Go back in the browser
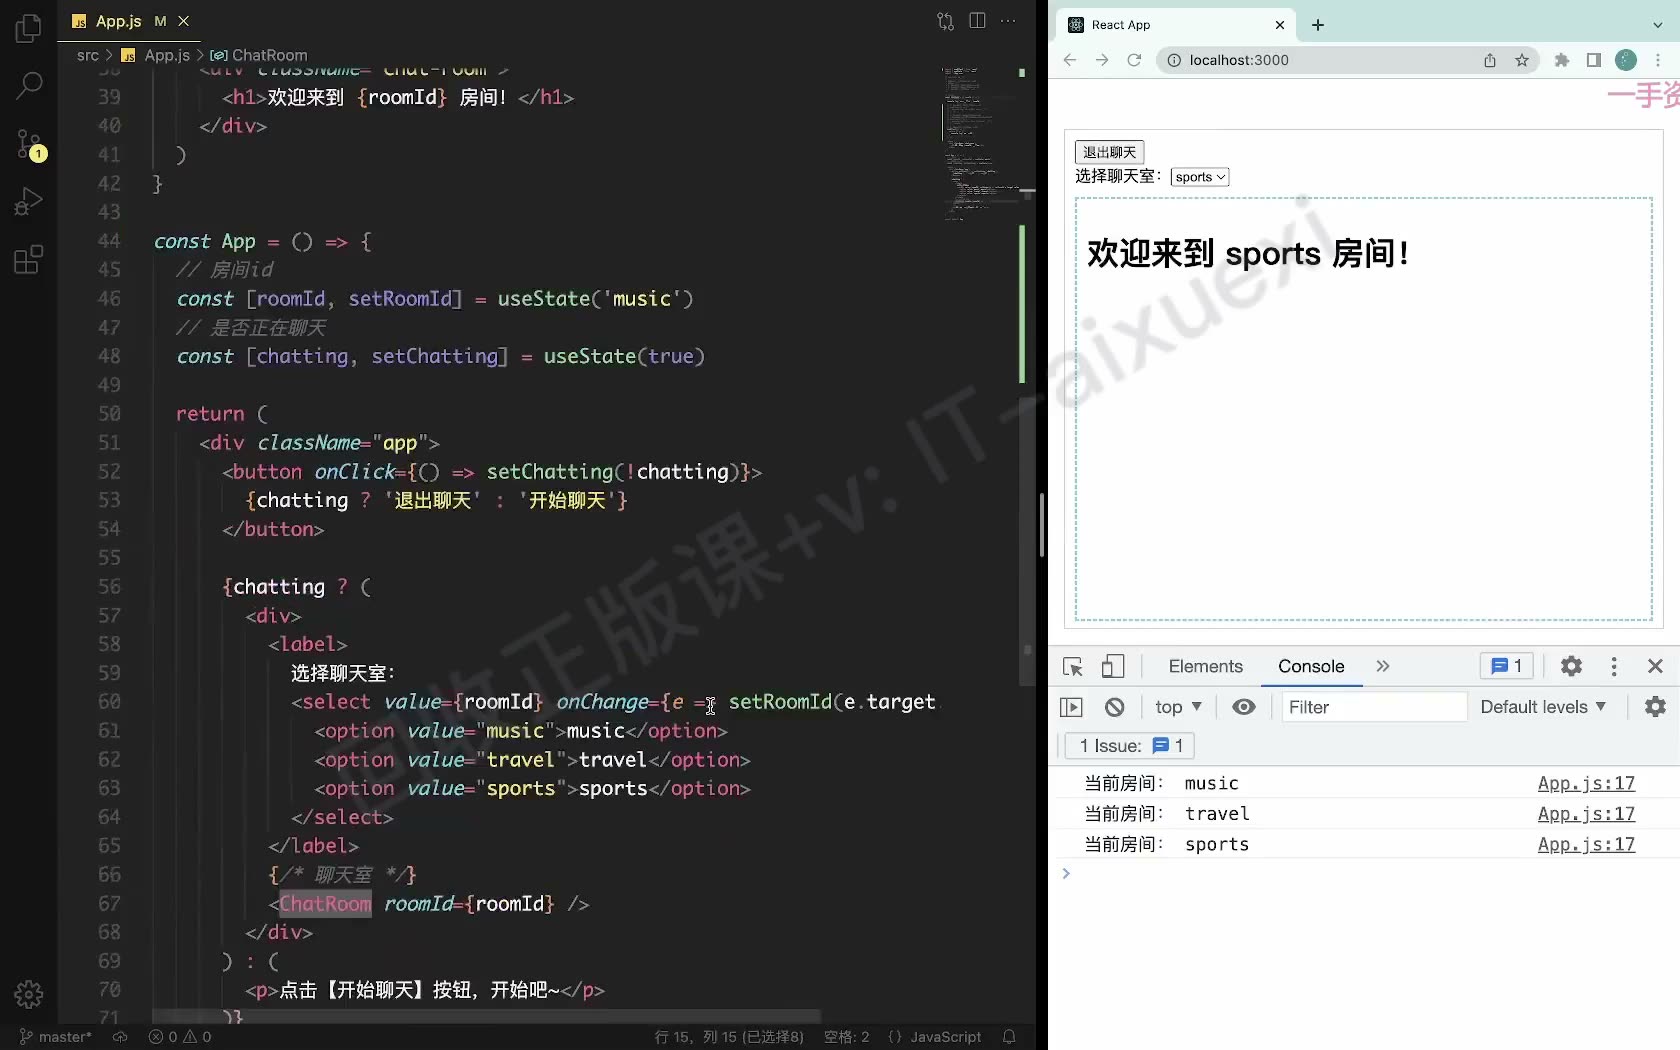This screenshot has height=1050, width=1680. tap(1070, 60)
